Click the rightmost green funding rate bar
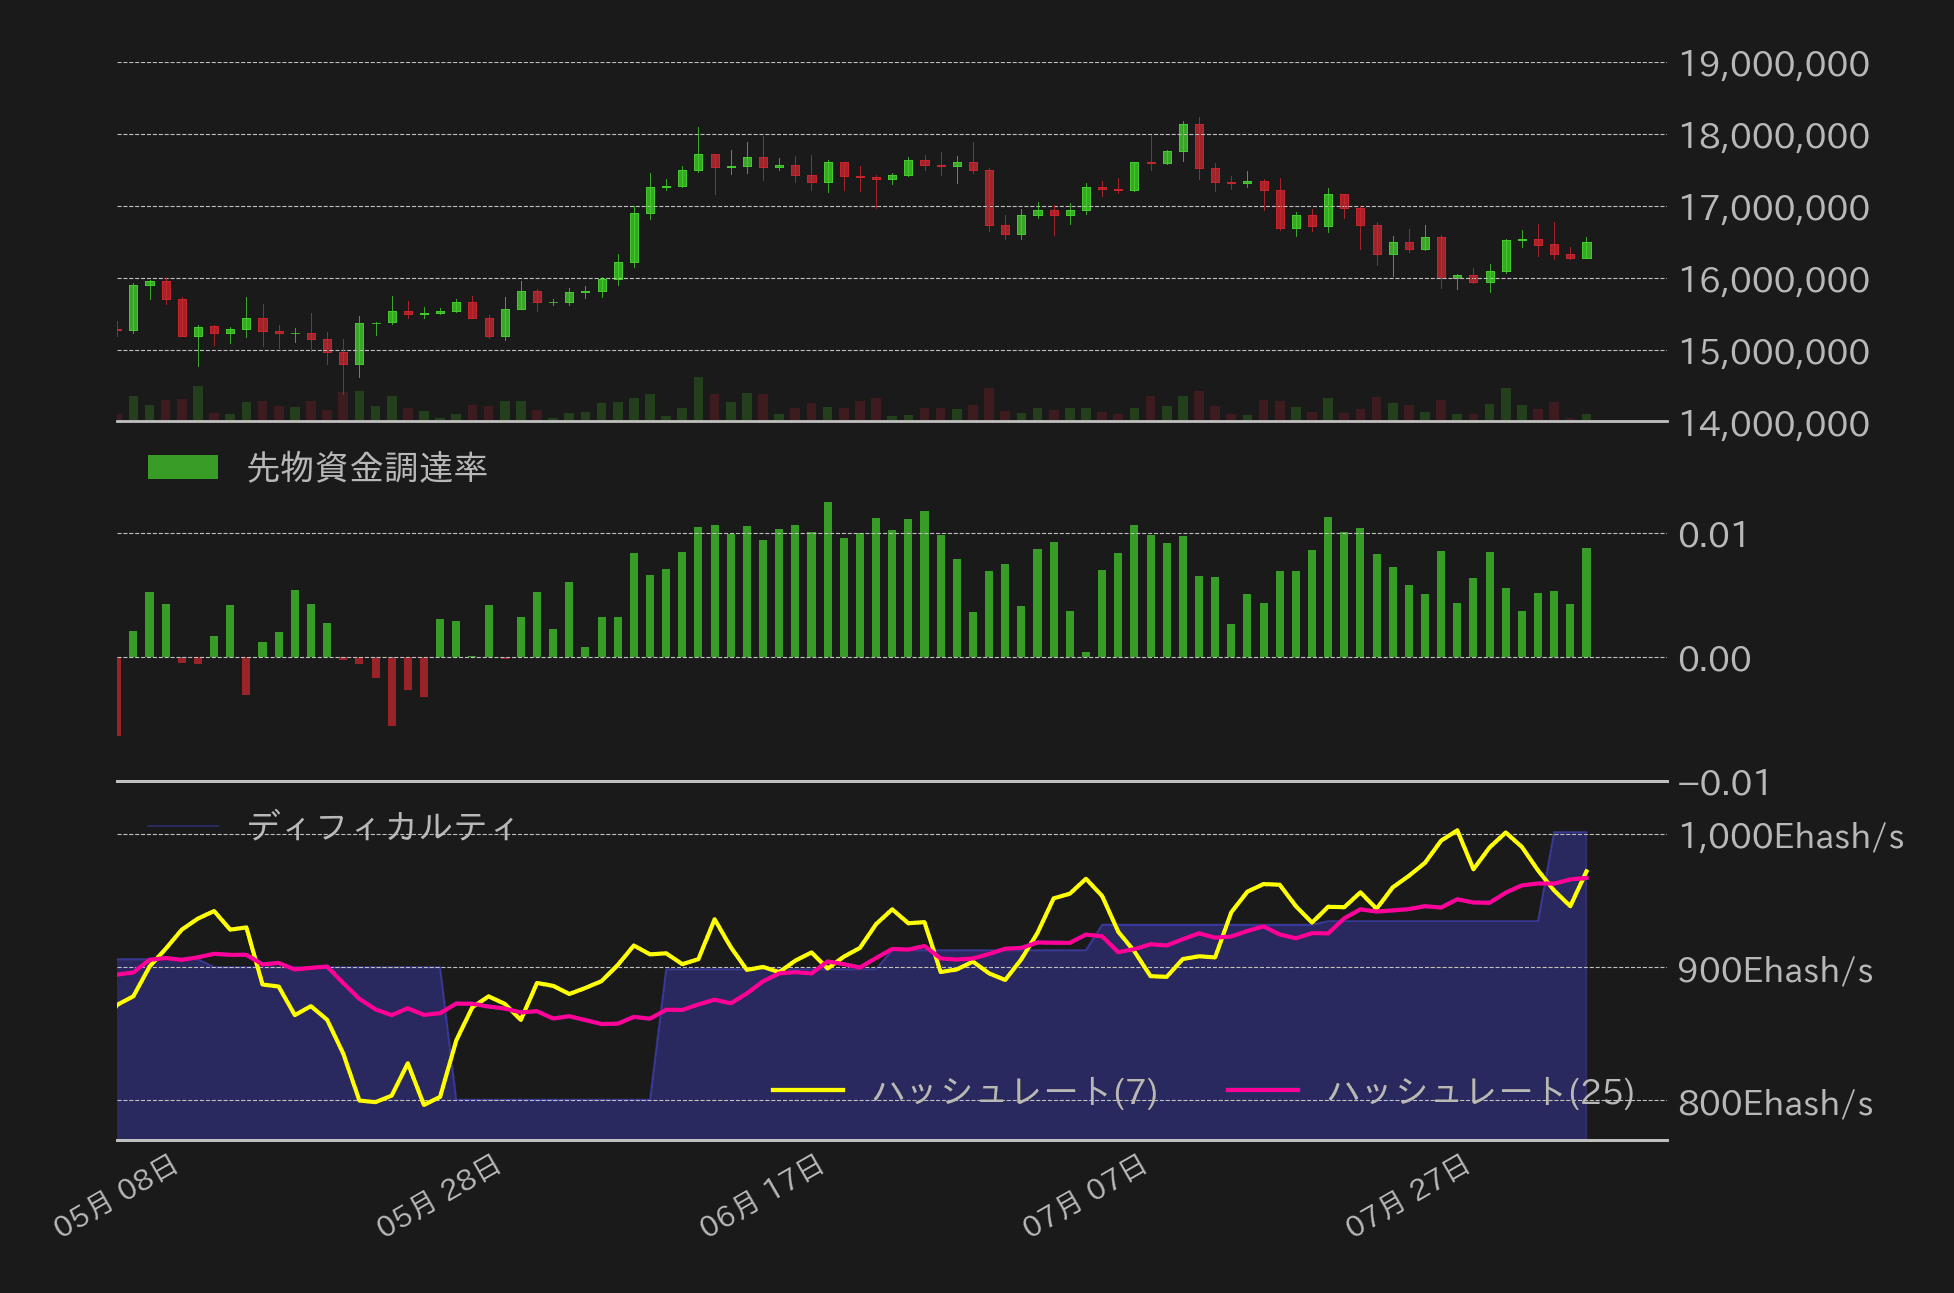1954x1293 pixels. point(1586,602)
